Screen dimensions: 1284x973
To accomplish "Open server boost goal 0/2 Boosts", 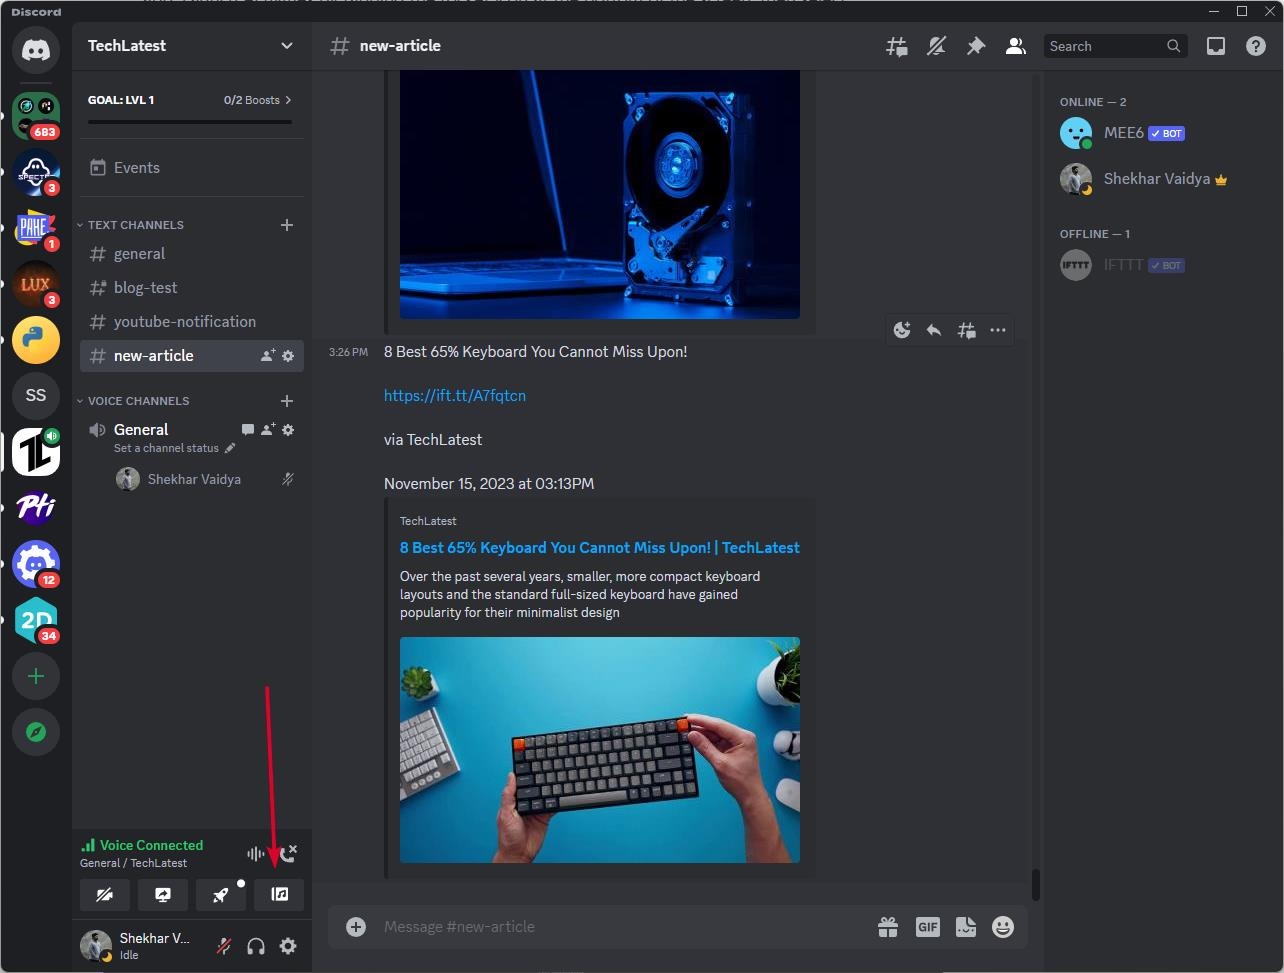I will coord(258,100).
